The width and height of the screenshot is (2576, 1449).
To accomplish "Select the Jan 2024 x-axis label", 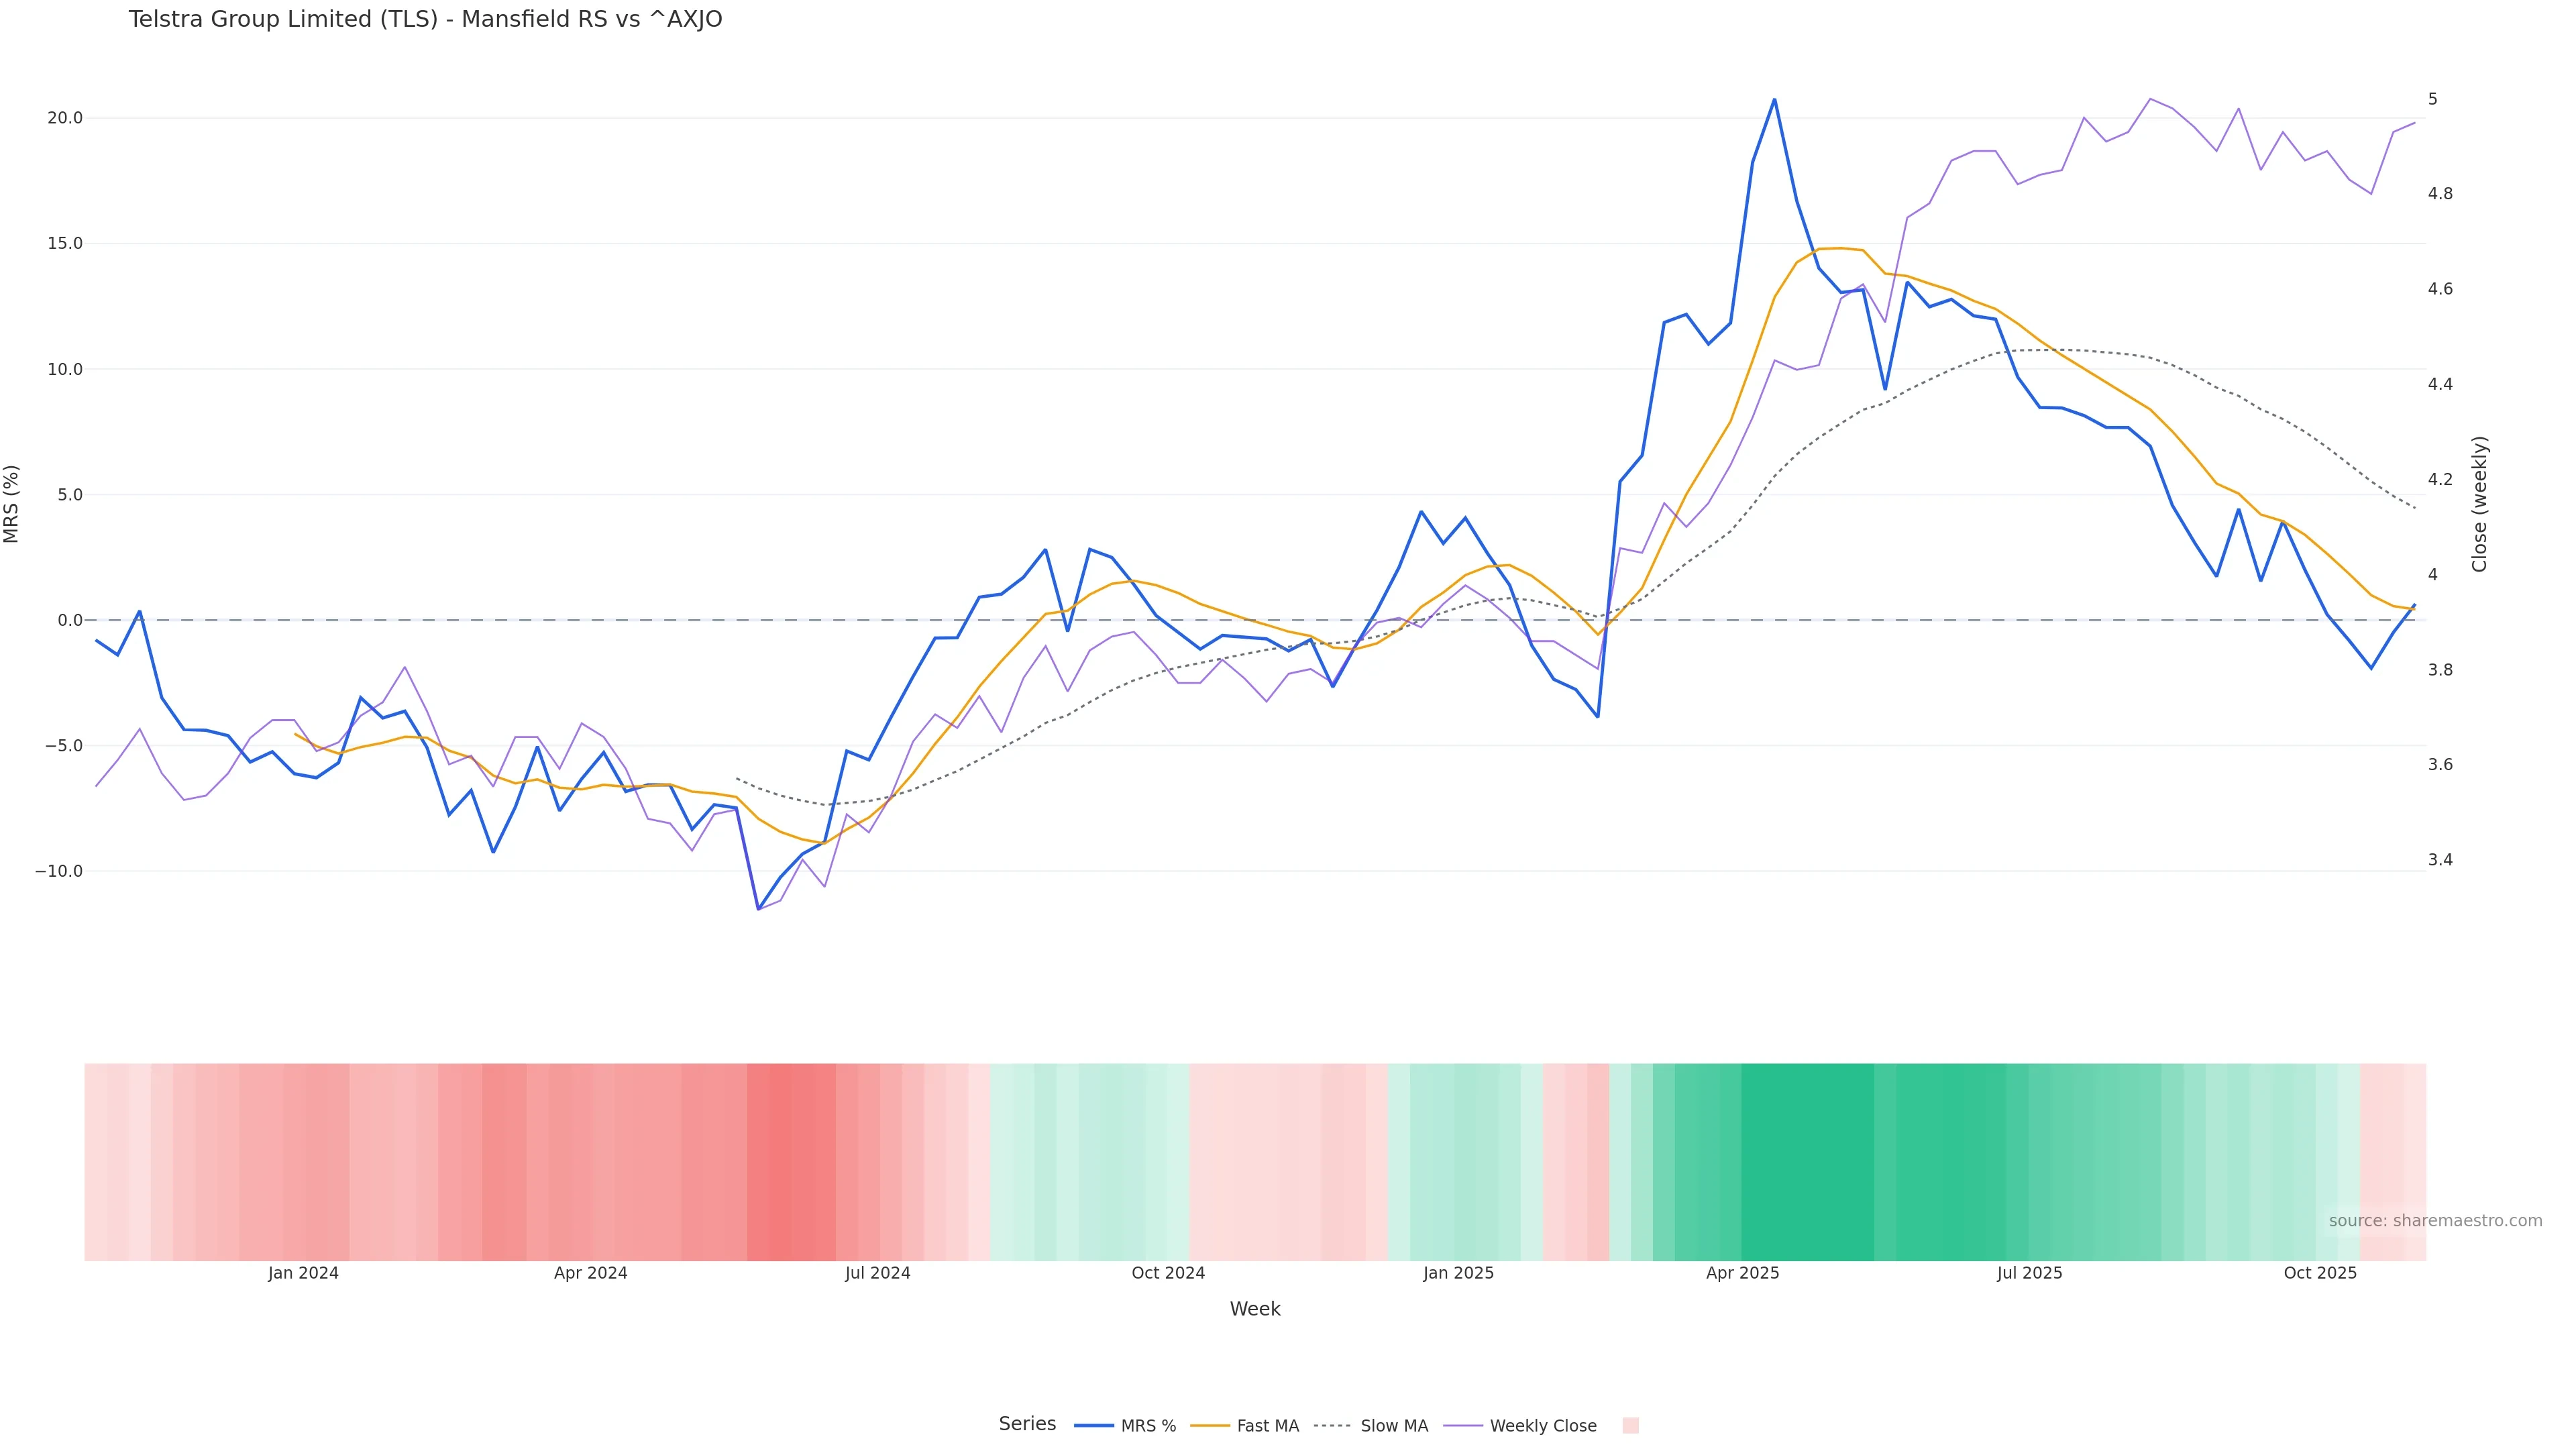I will point(303,1273).
